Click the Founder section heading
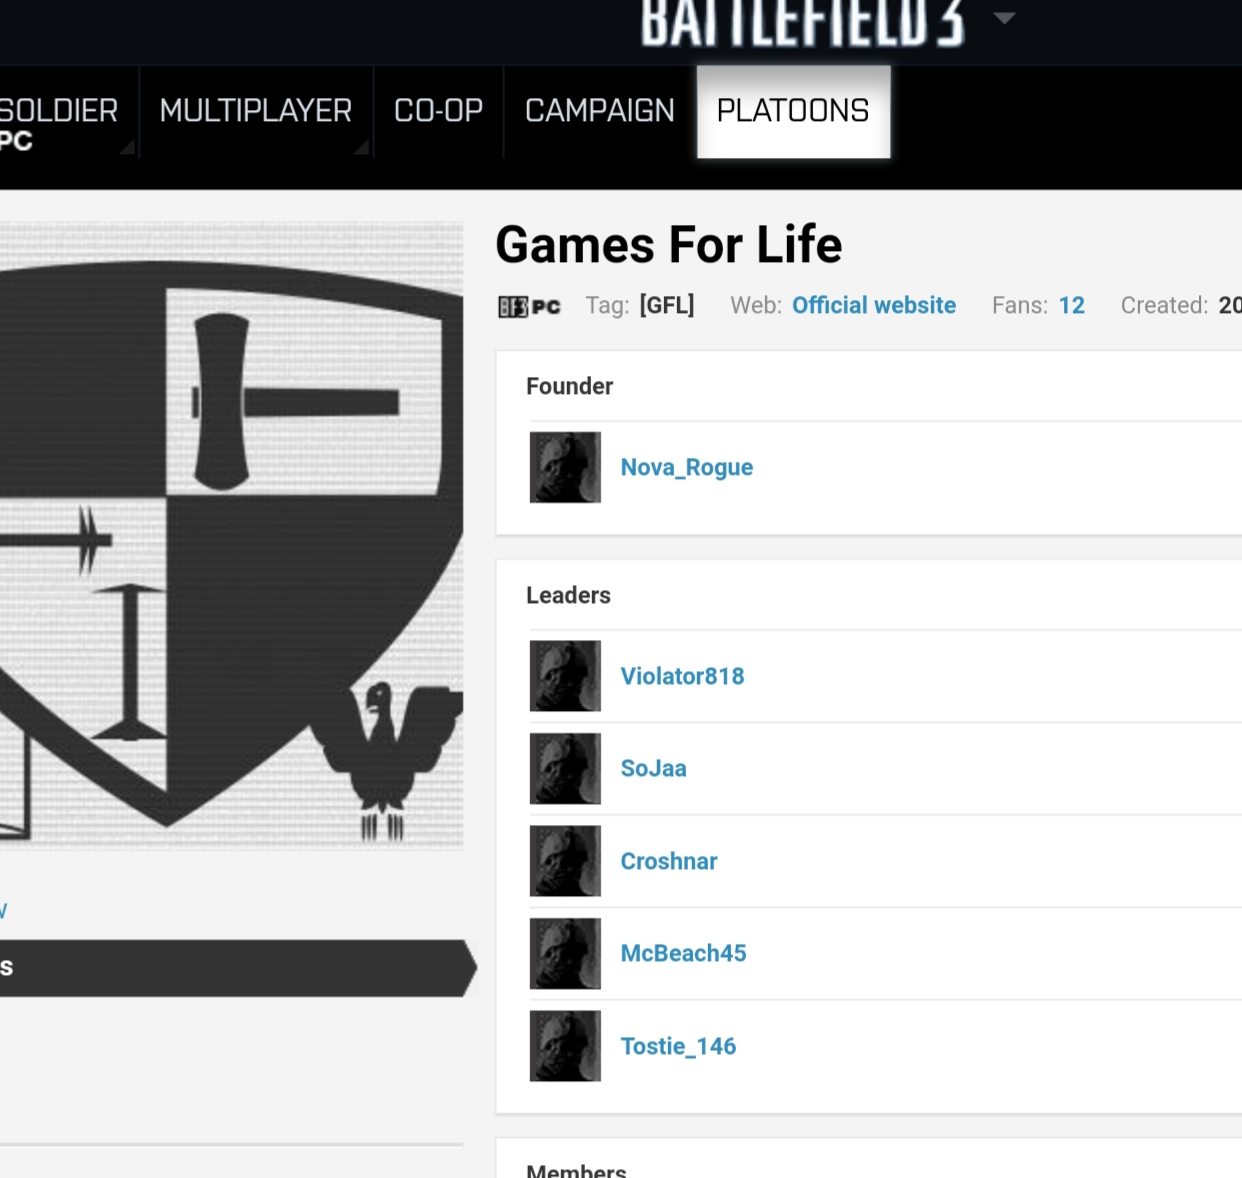This screenshot has height=1178, width=1242. (570, 386)
